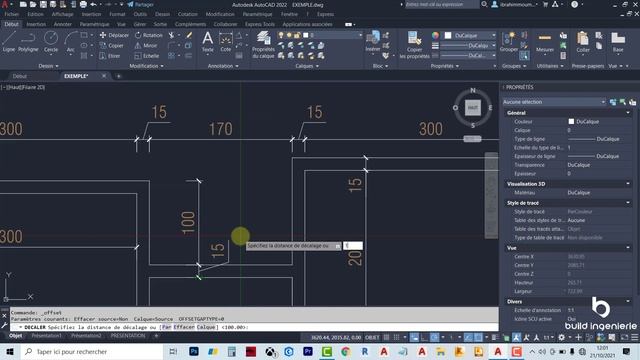This screenshot has height=360, width=640.
Task: Click Couleur DuCalque swatch in properties
Action: click(x=571, y=122)
